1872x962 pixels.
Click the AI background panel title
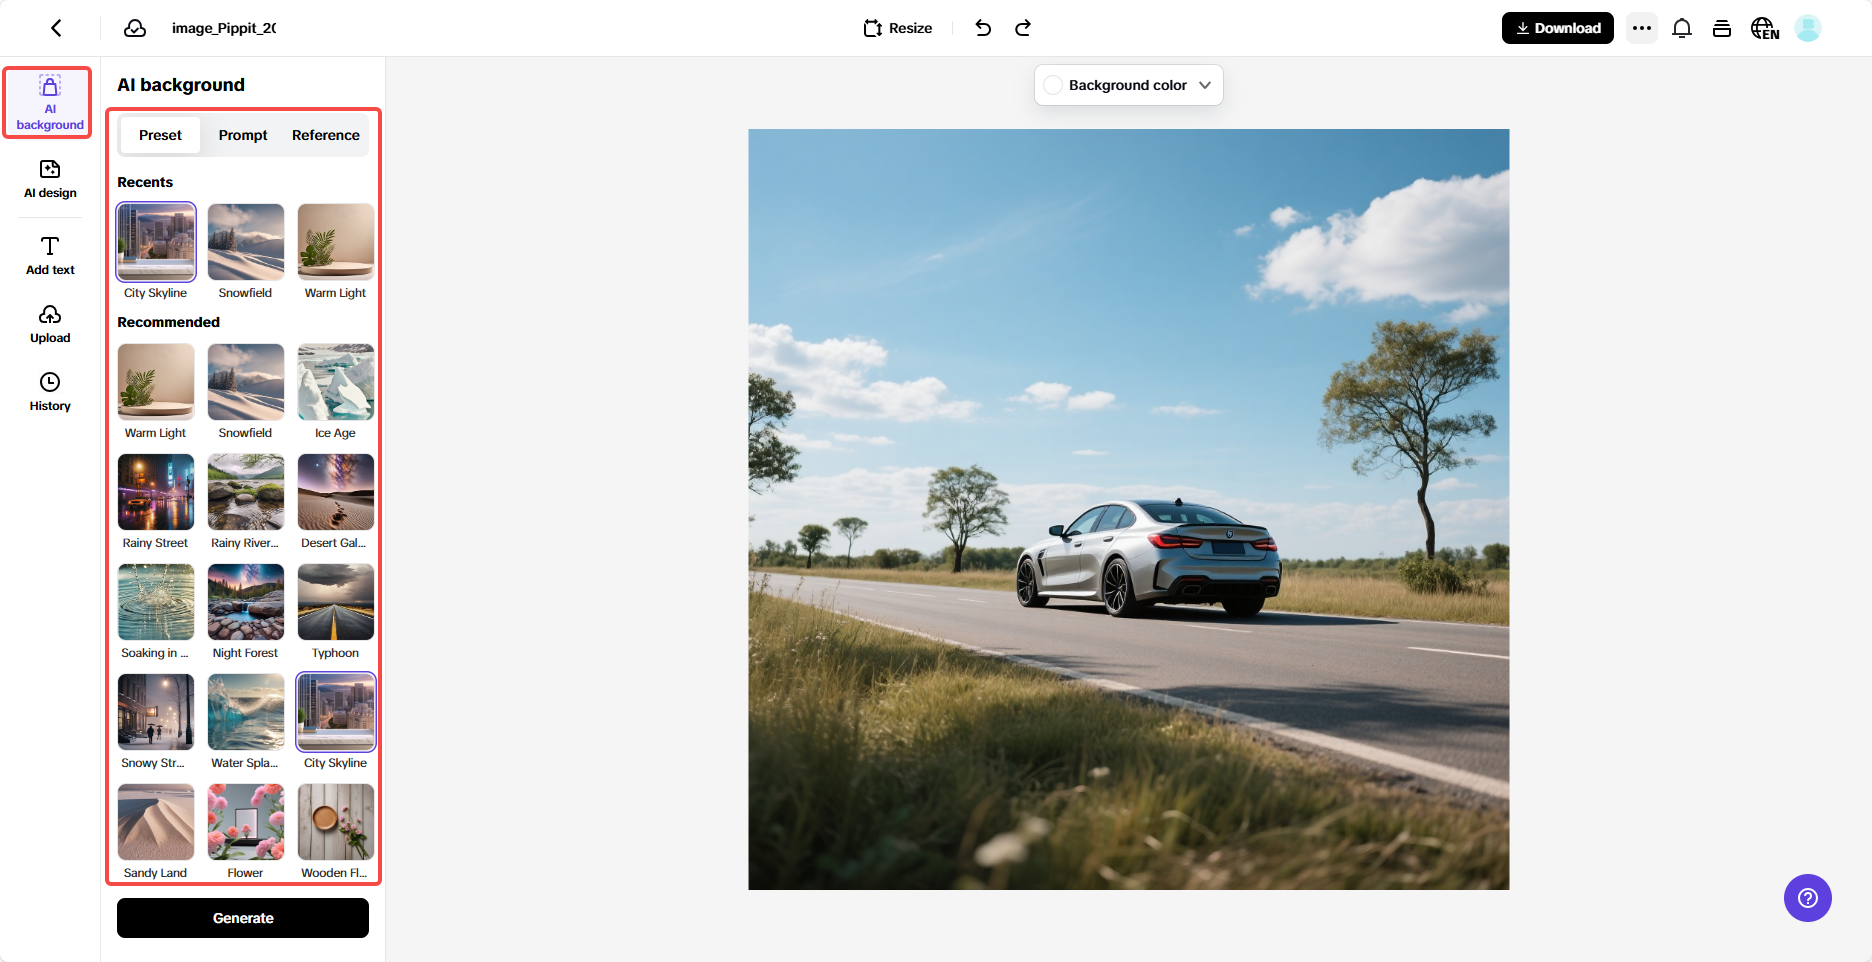(181, 85)
